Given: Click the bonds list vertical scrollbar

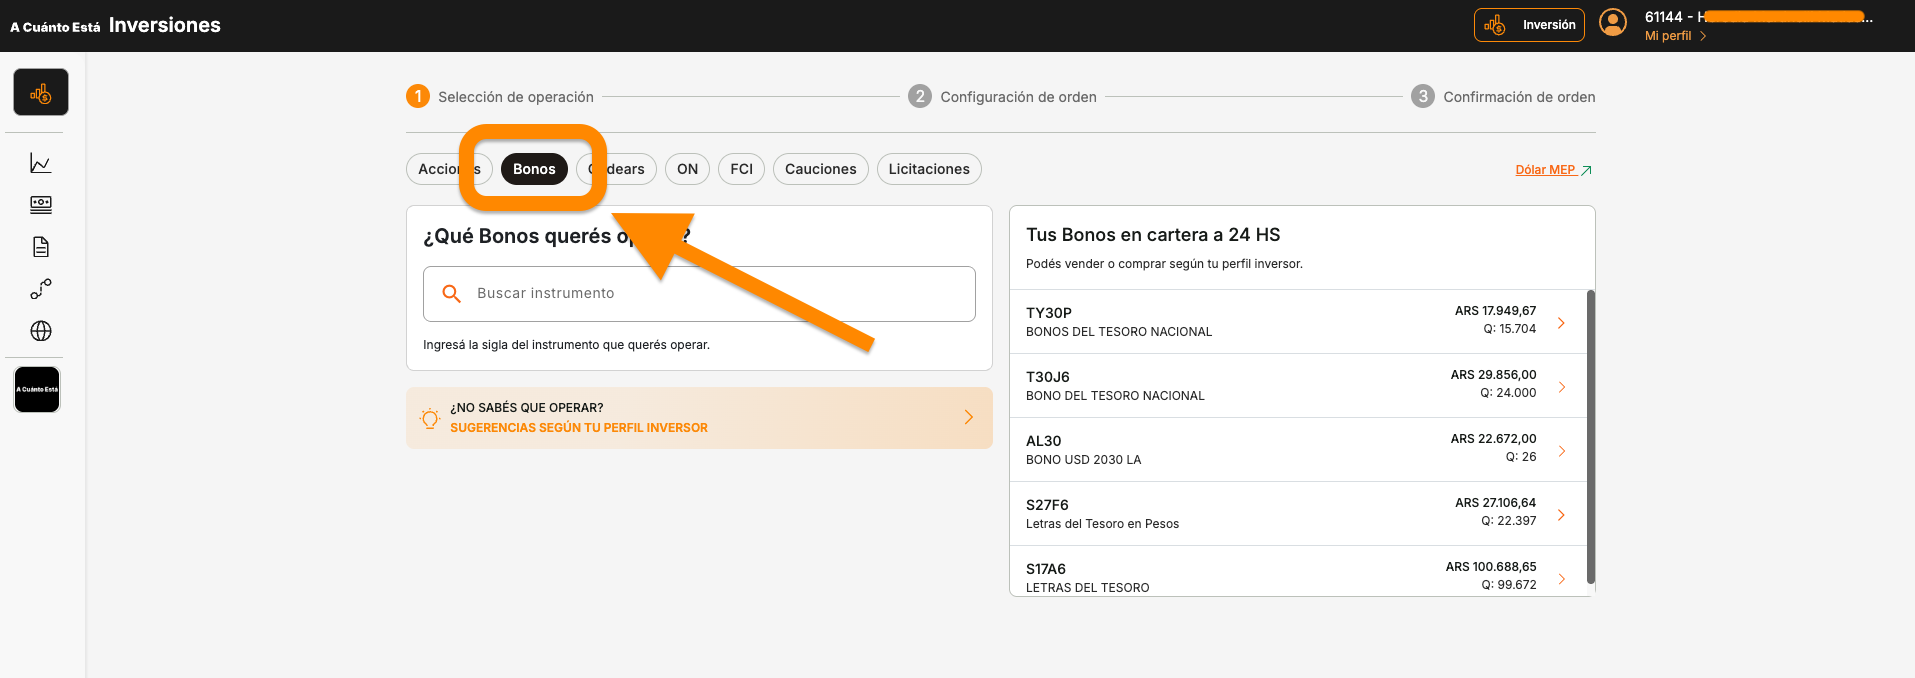Looking at the screenshot, I should 1590,436.
